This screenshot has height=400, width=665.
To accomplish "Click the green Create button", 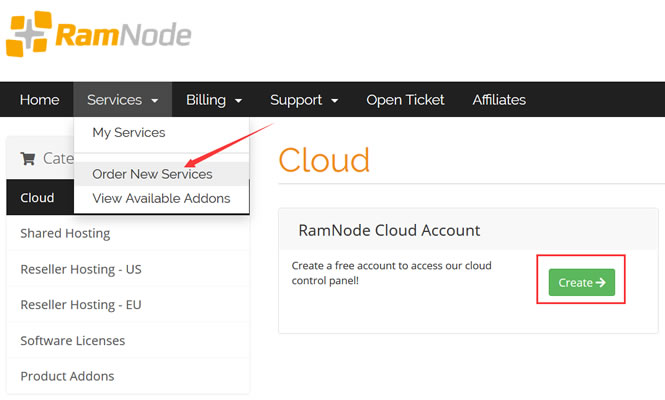I will [x=581, y=282].
